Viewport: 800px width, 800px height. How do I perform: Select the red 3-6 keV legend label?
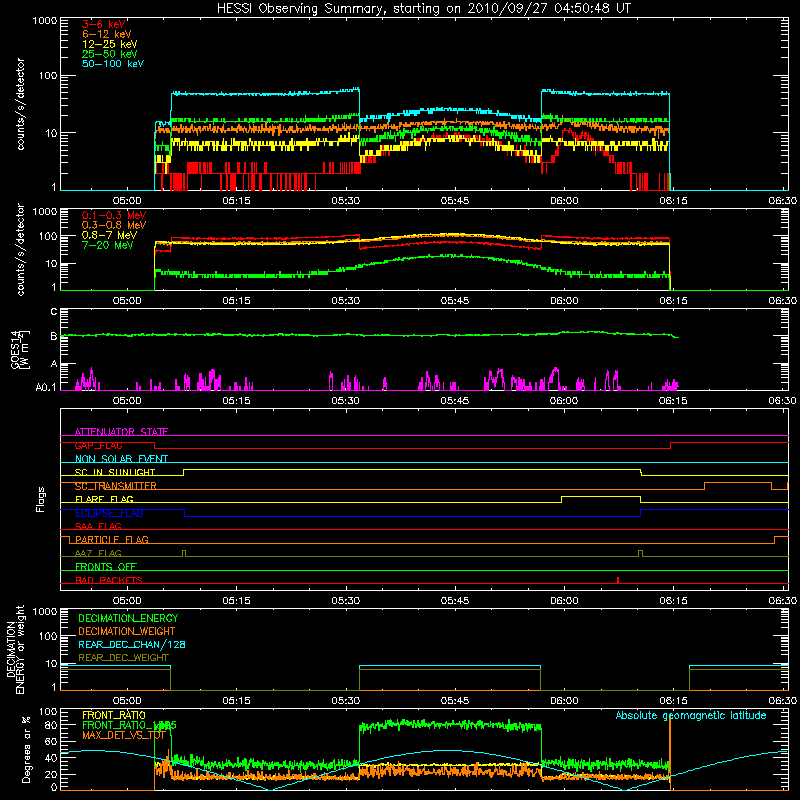(104, 24)
